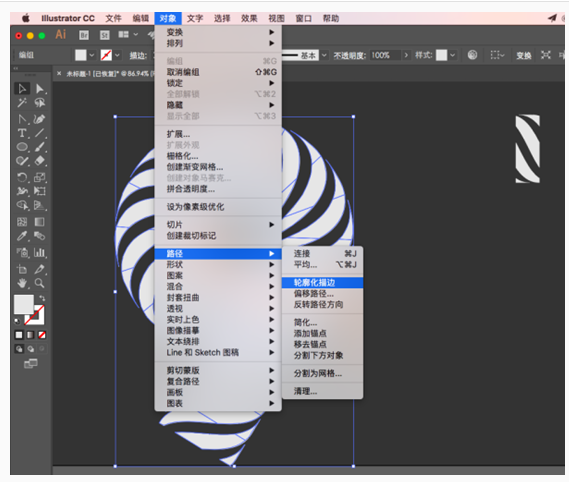Select the Direct Selection tool
This screenshot has width=569, height=482.
[x=40, y=89]
